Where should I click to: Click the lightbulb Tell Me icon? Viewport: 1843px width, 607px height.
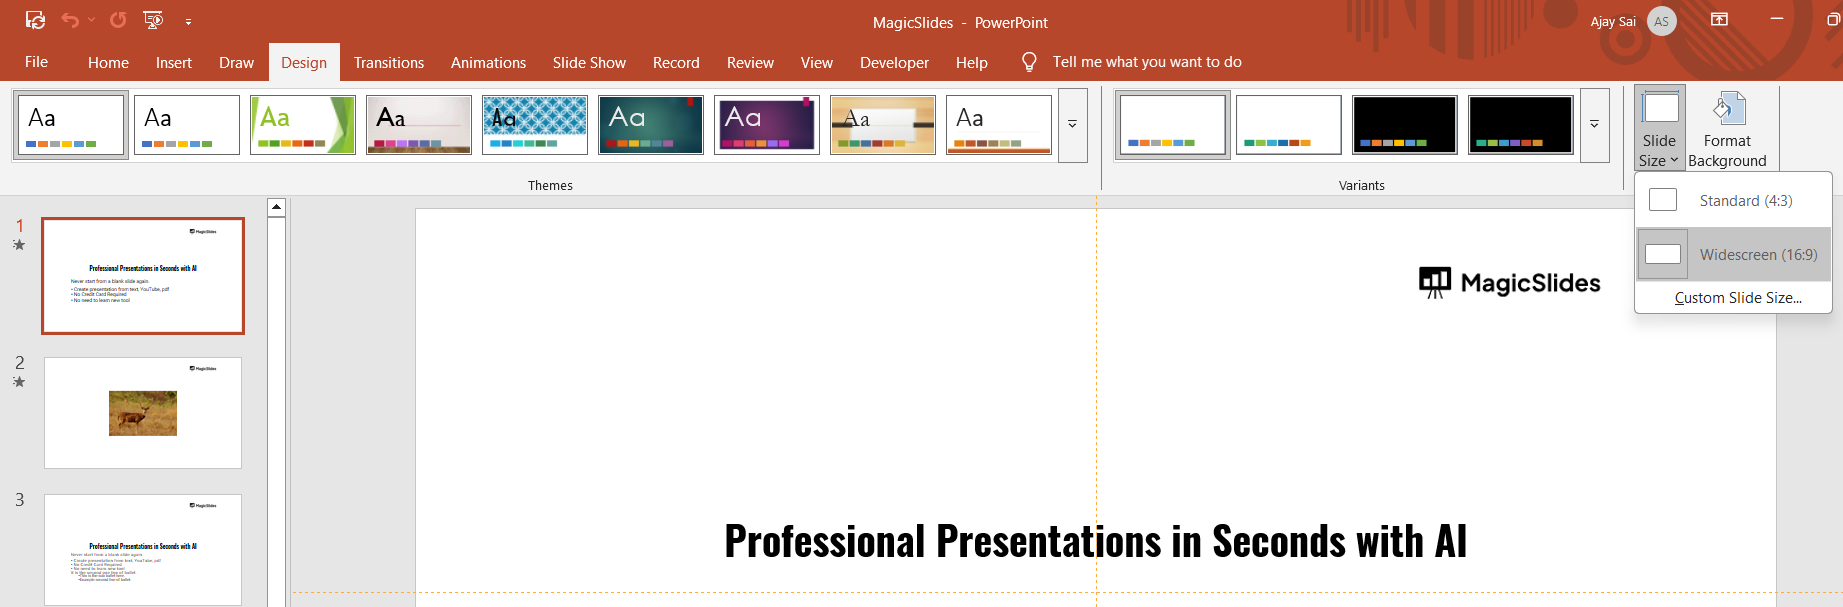pos(1029,62)
